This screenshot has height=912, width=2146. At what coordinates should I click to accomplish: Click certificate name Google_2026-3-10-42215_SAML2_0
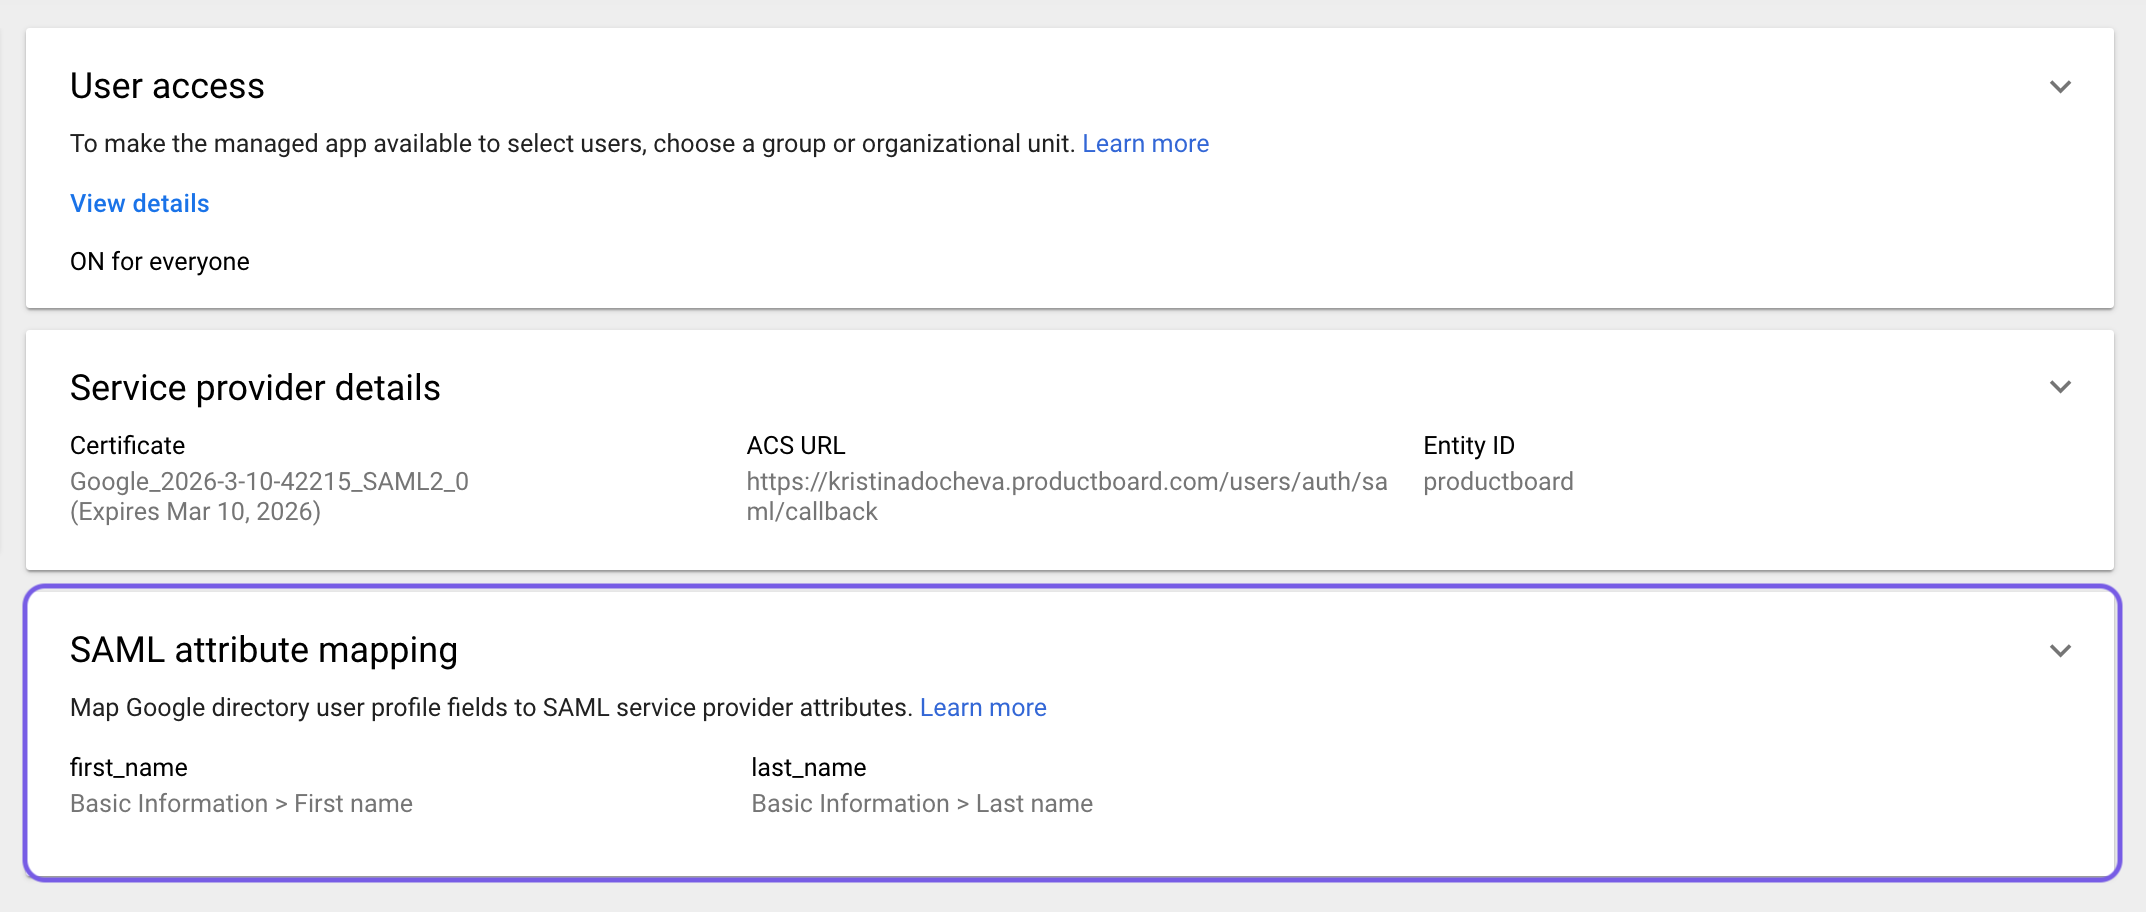(x=269, y=482)
